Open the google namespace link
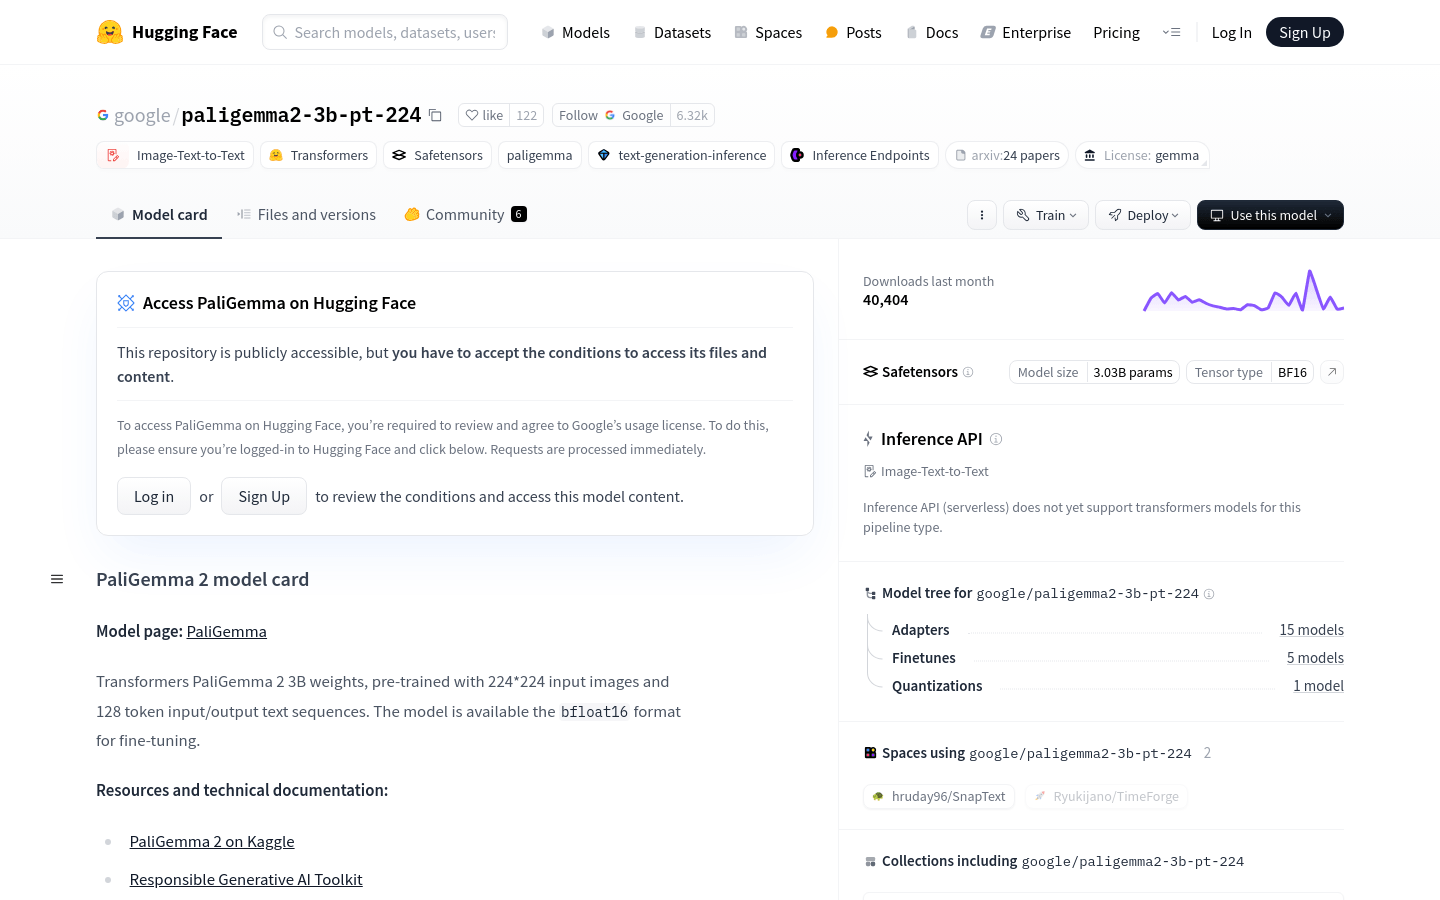1440x900 pixels. 142,115
